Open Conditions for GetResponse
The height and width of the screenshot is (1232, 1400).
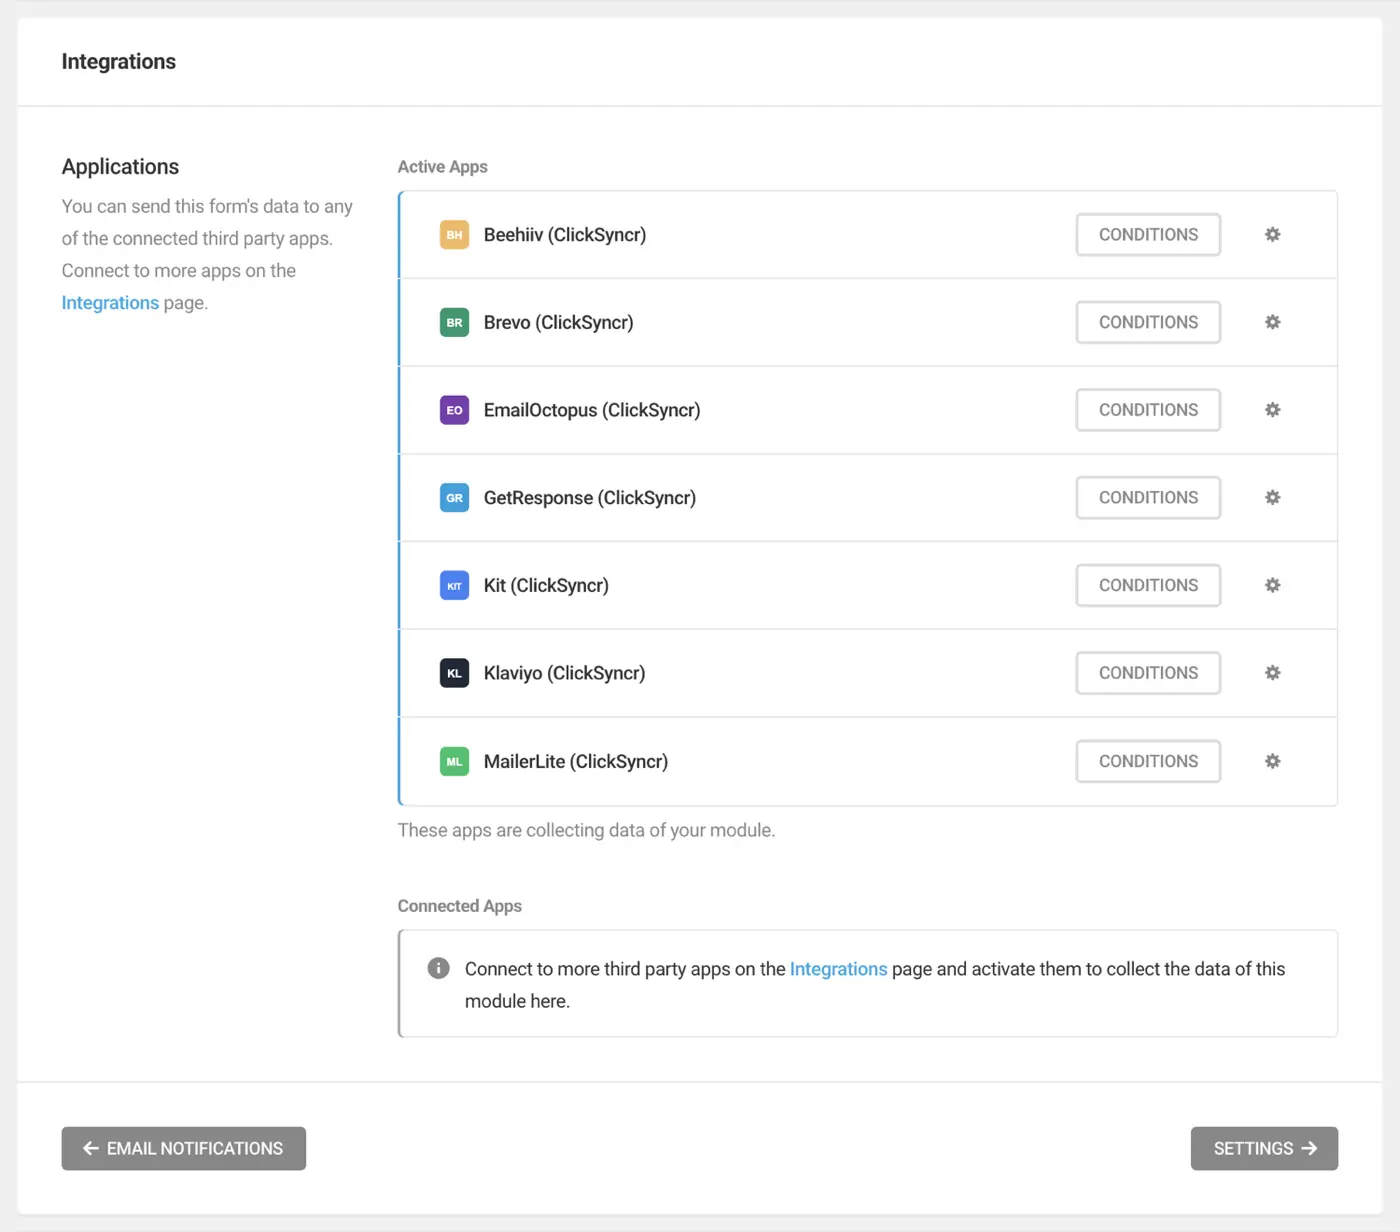point(1148,497)
